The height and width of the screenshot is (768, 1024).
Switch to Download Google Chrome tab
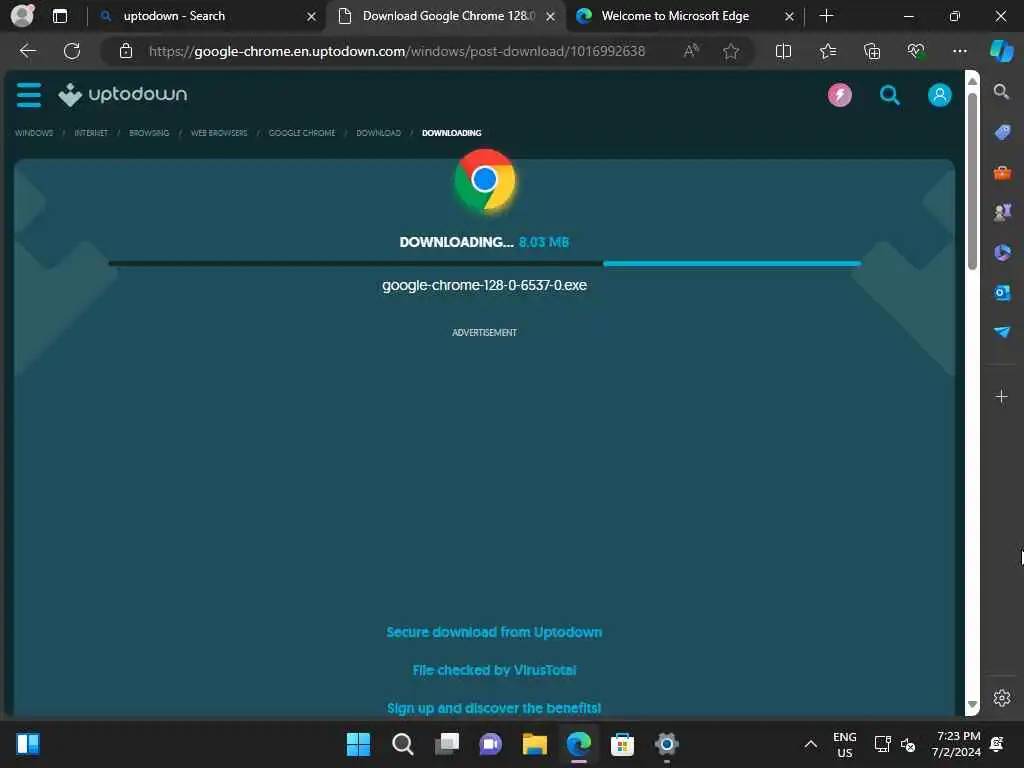click(447, 16)
